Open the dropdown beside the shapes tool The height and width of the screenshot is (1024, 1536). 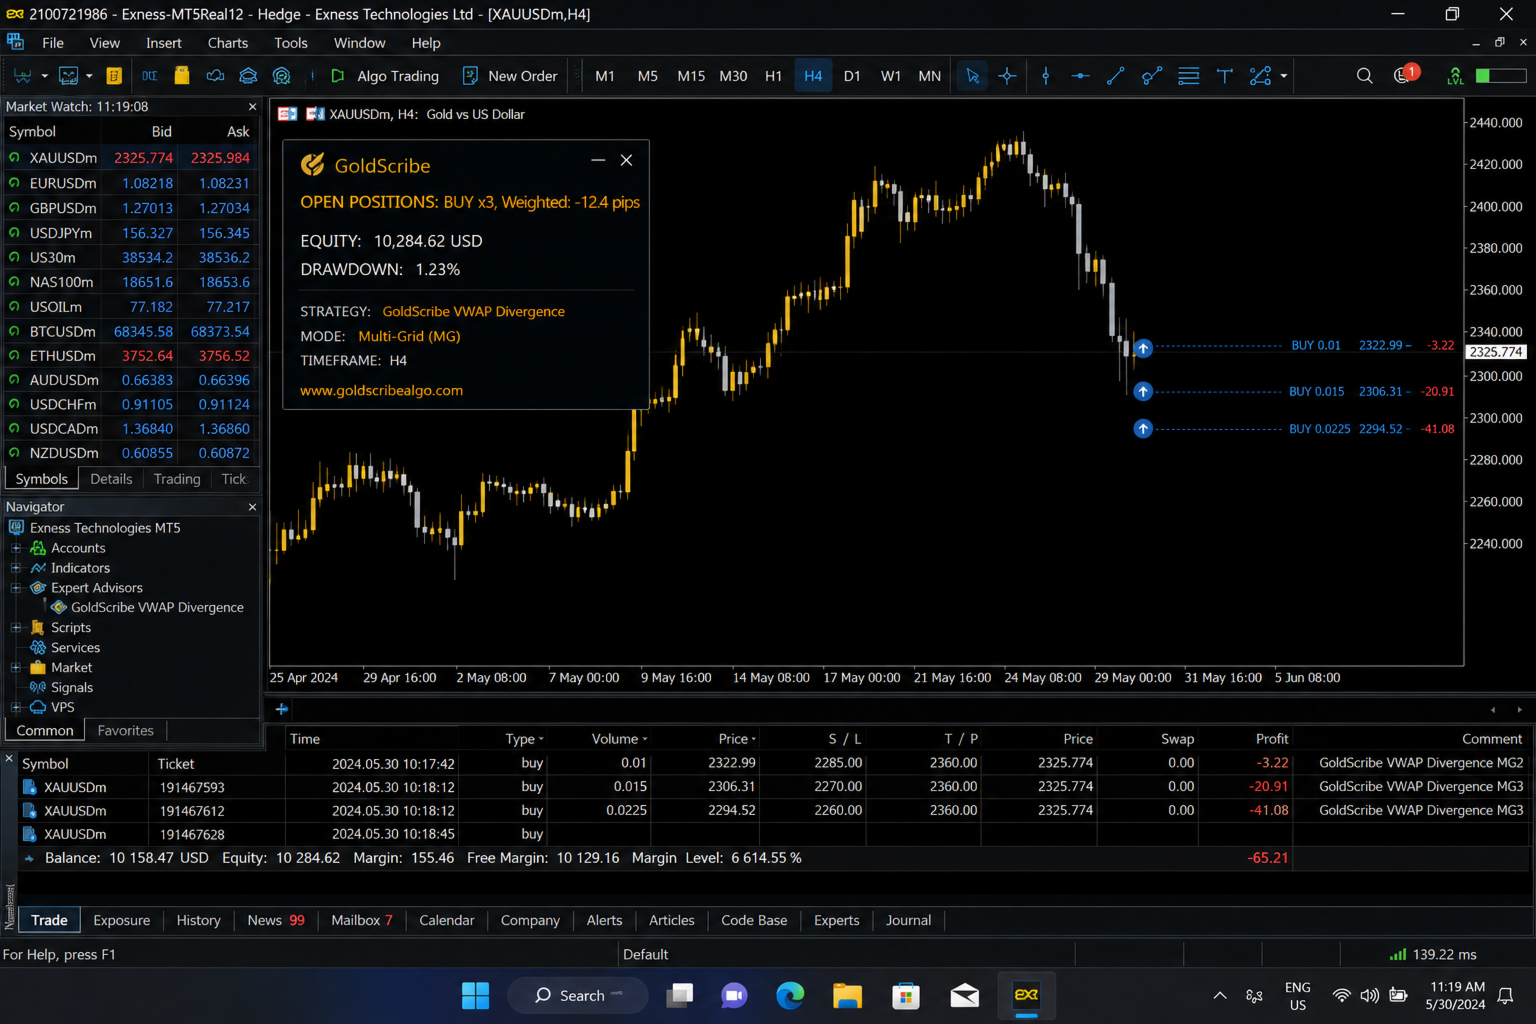(x=1284, y=76)
